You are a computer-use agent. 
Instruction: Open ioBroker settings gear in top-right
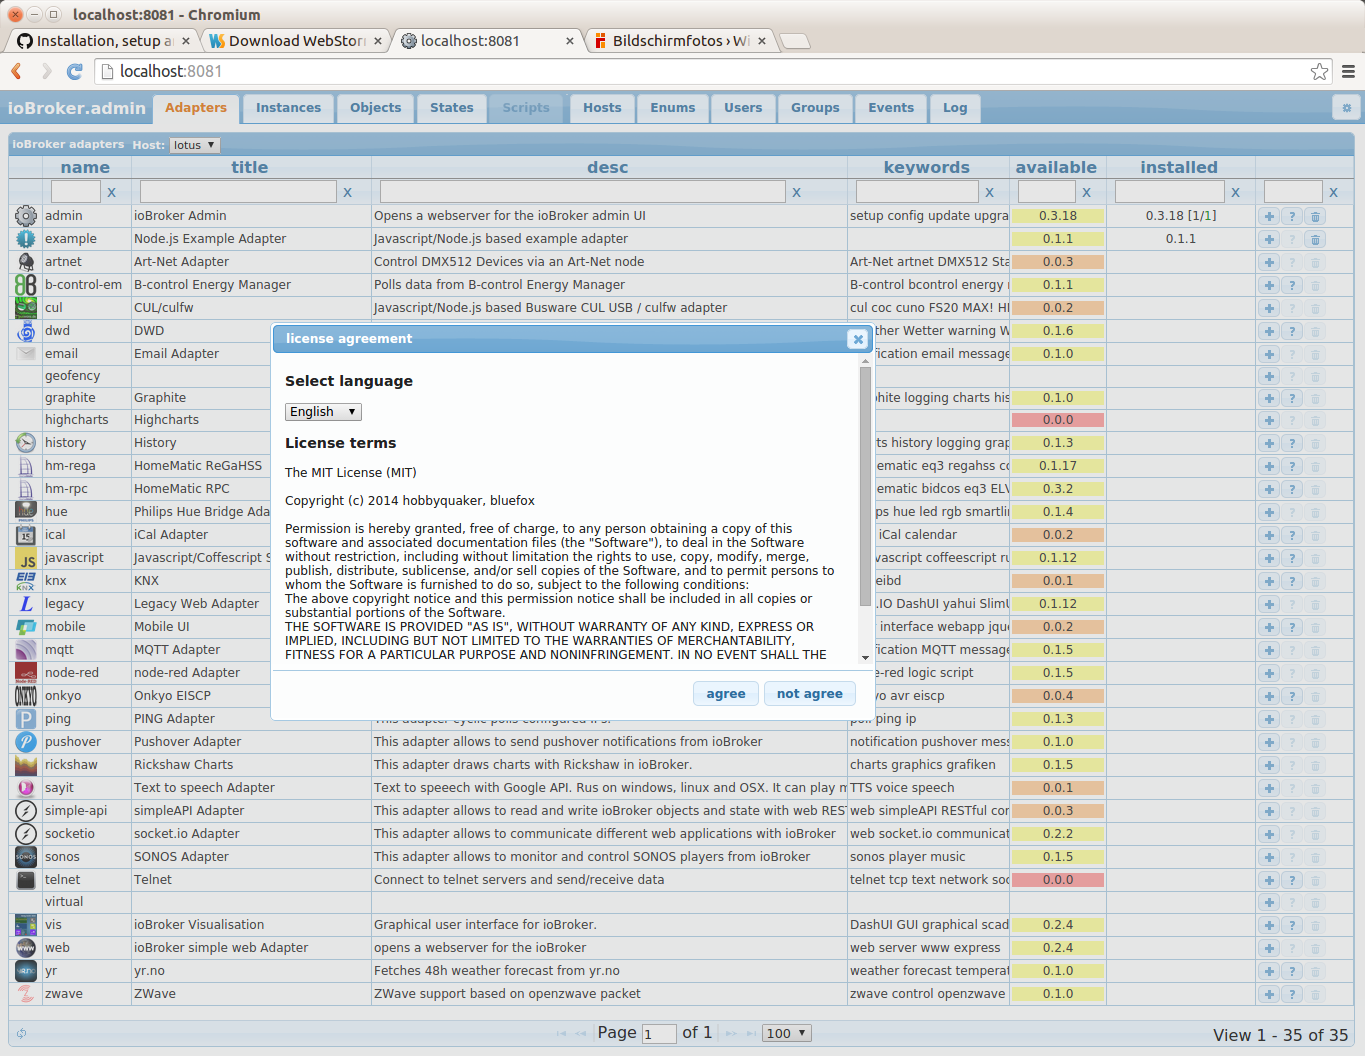[x=1346, y=108]
